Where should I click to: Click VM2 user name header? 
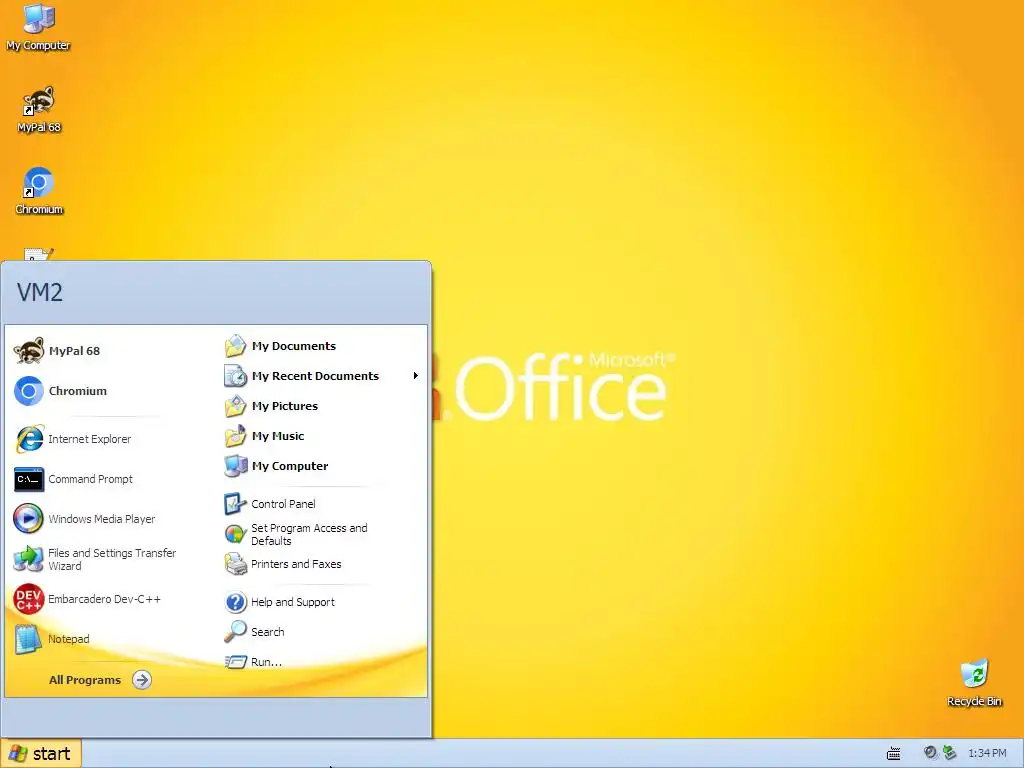40,292
